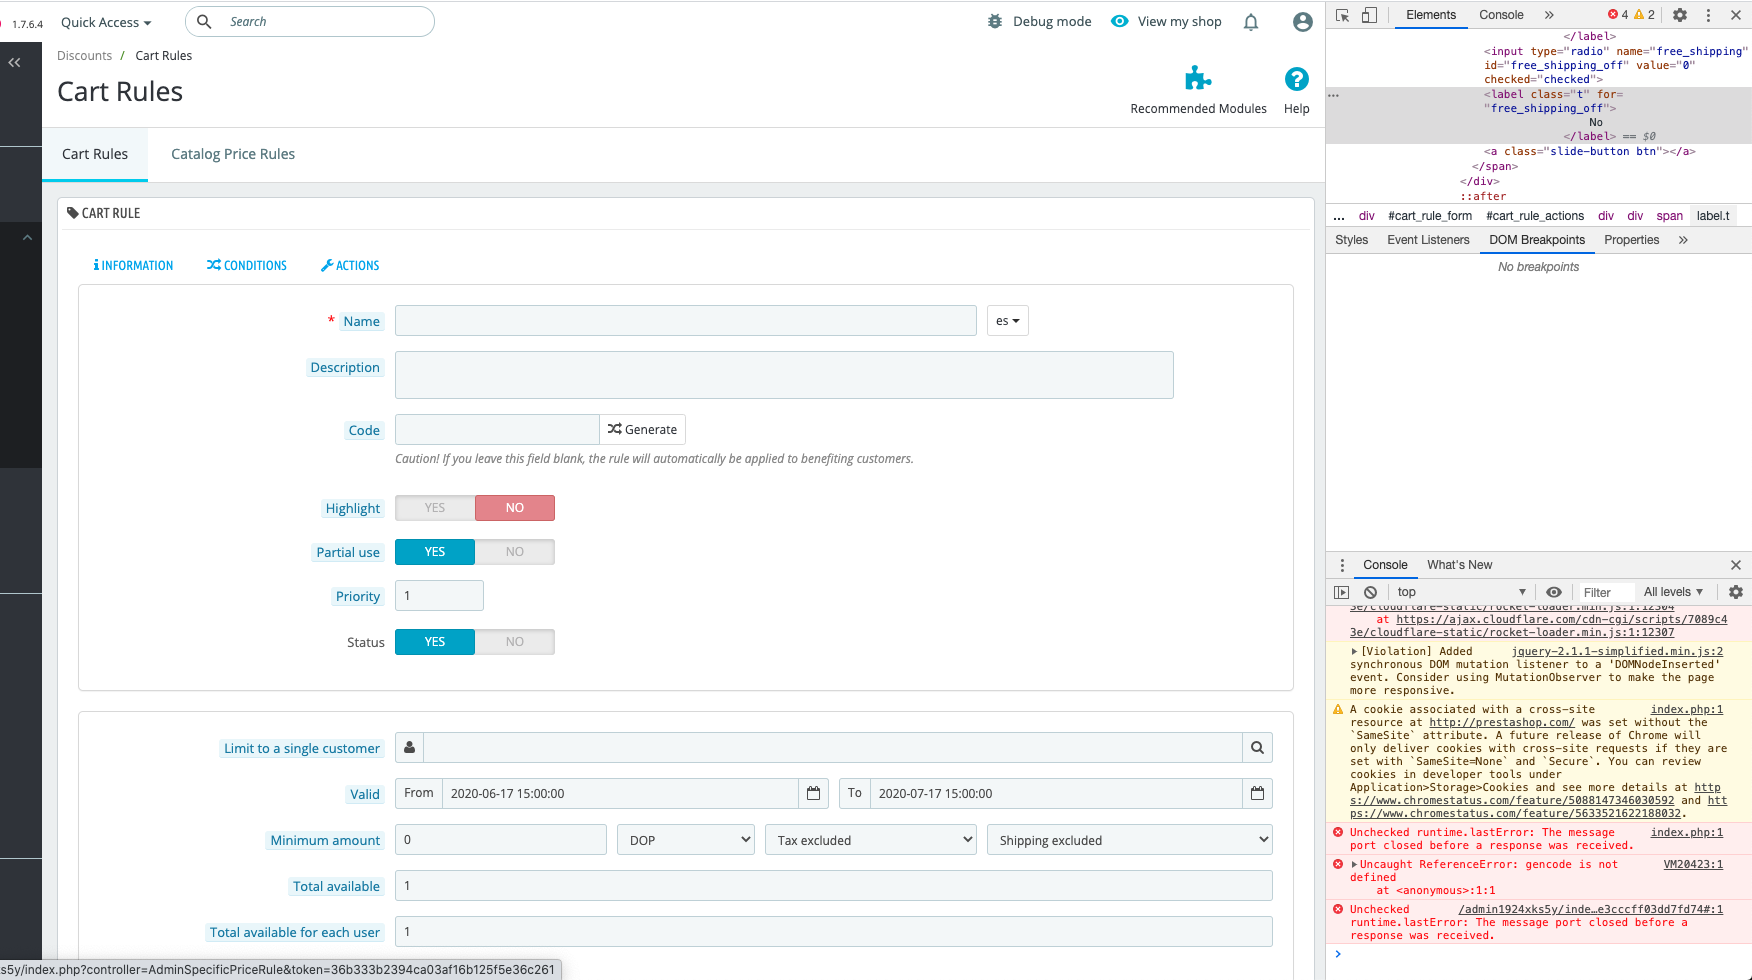The image size is (1752, 980).
Task: Open the Conditions sub-tab
Action: click(247, 265)
